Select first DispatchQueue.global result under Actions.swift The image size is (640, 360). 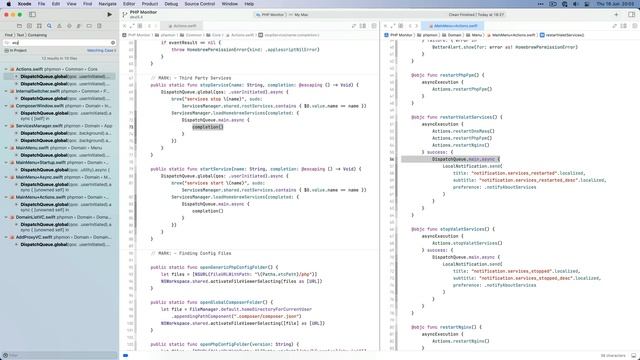(60, 76)
